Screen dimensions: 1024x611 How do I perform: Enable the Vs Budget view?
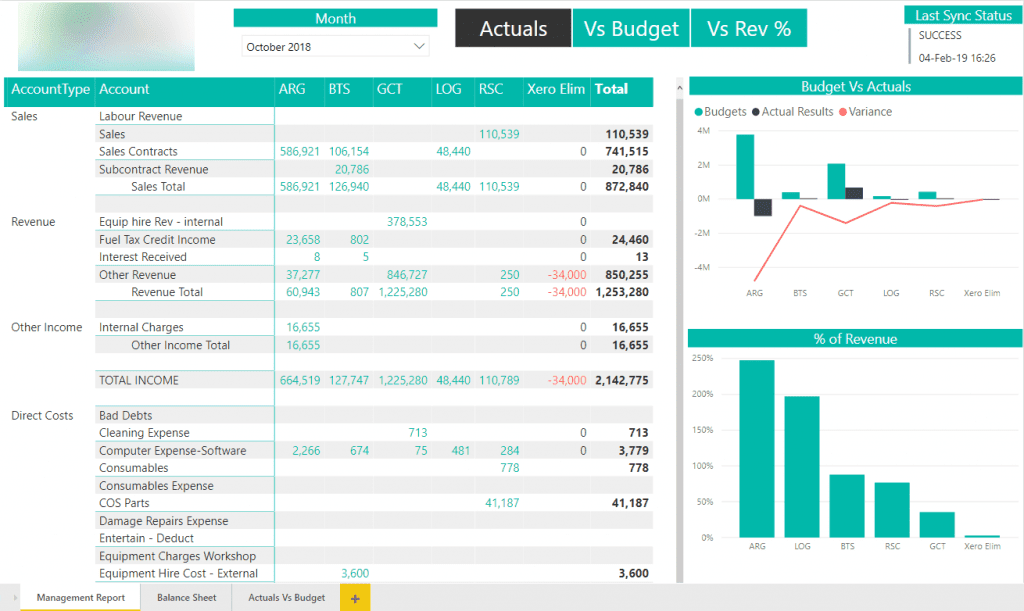[631, 28]
